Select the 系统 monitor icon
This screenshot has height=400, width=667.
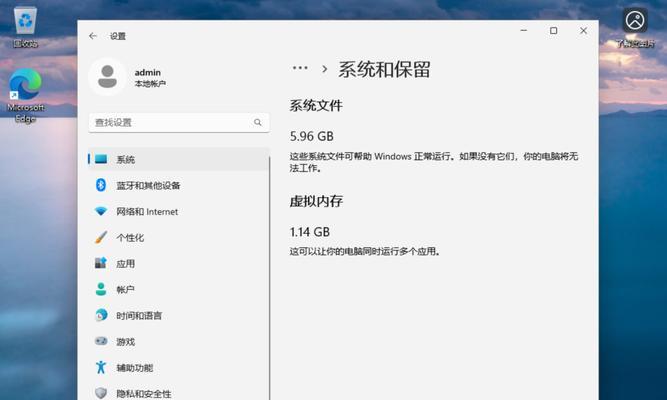[101, 159]
